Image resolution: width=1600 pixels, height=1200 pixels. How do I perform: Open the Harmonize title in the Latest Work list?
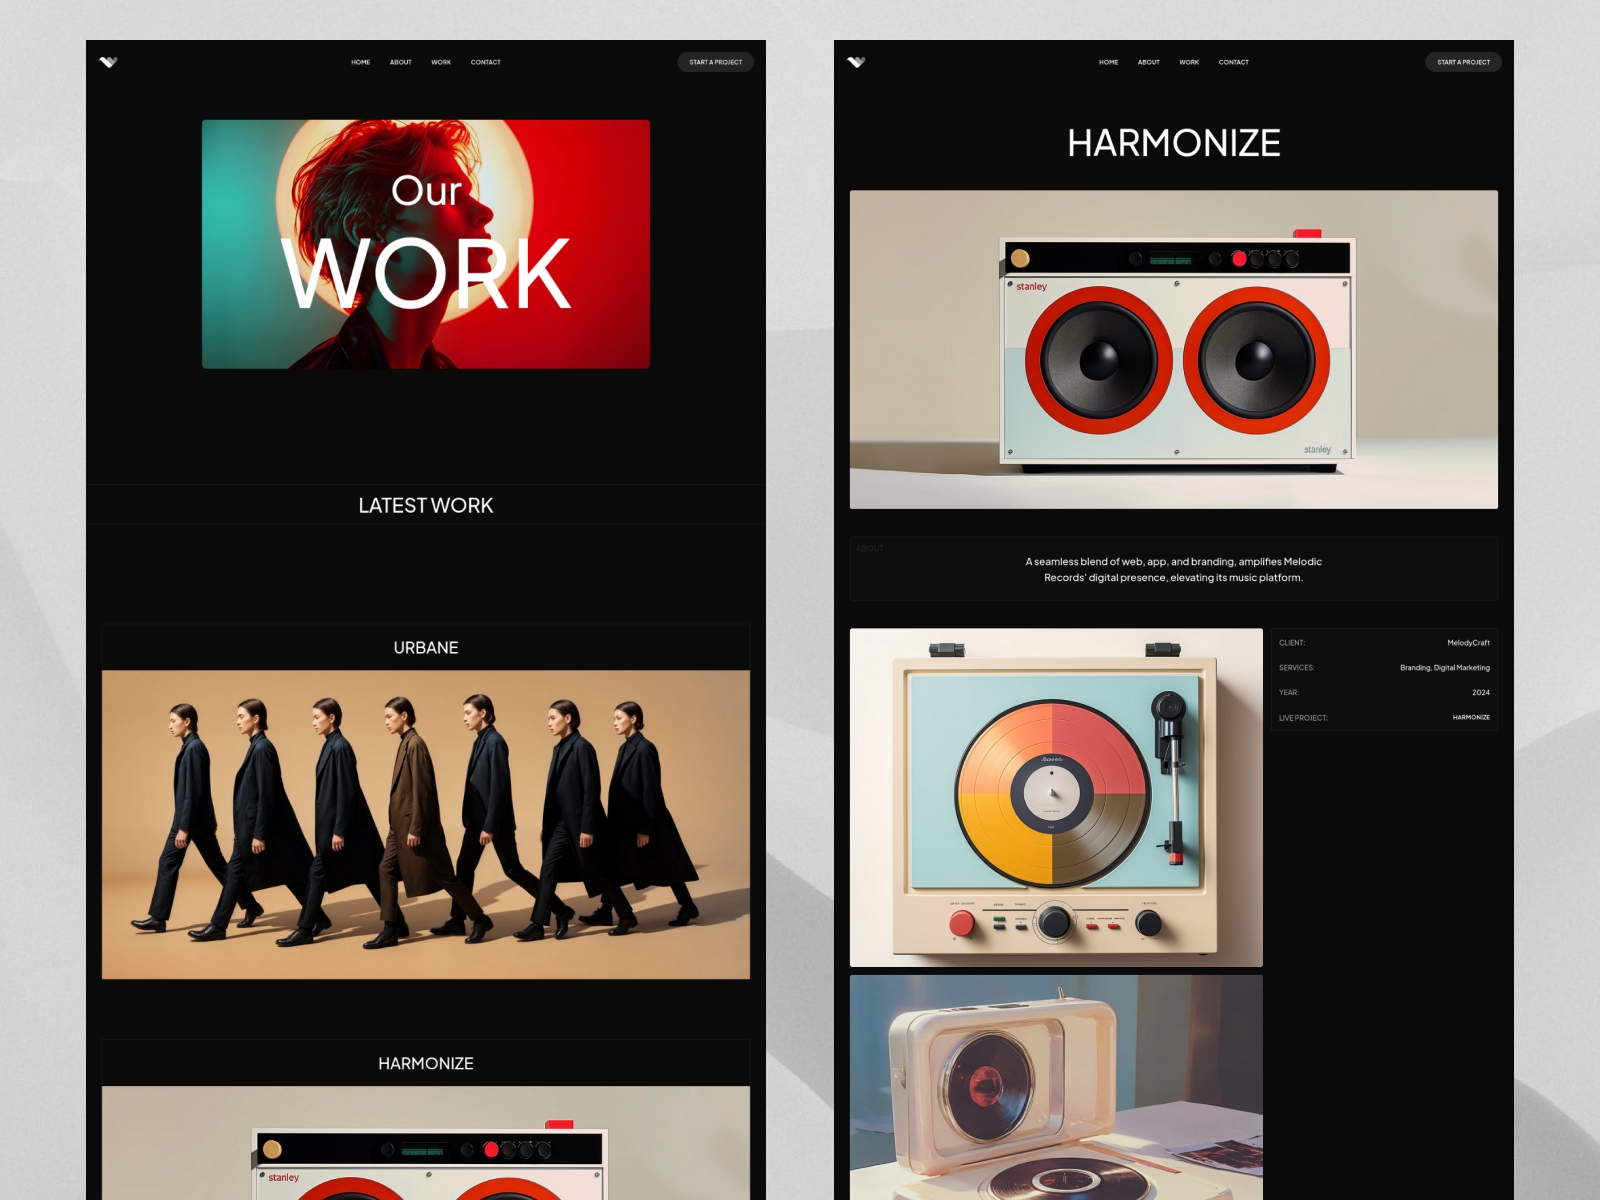(x=426, y=1064)
